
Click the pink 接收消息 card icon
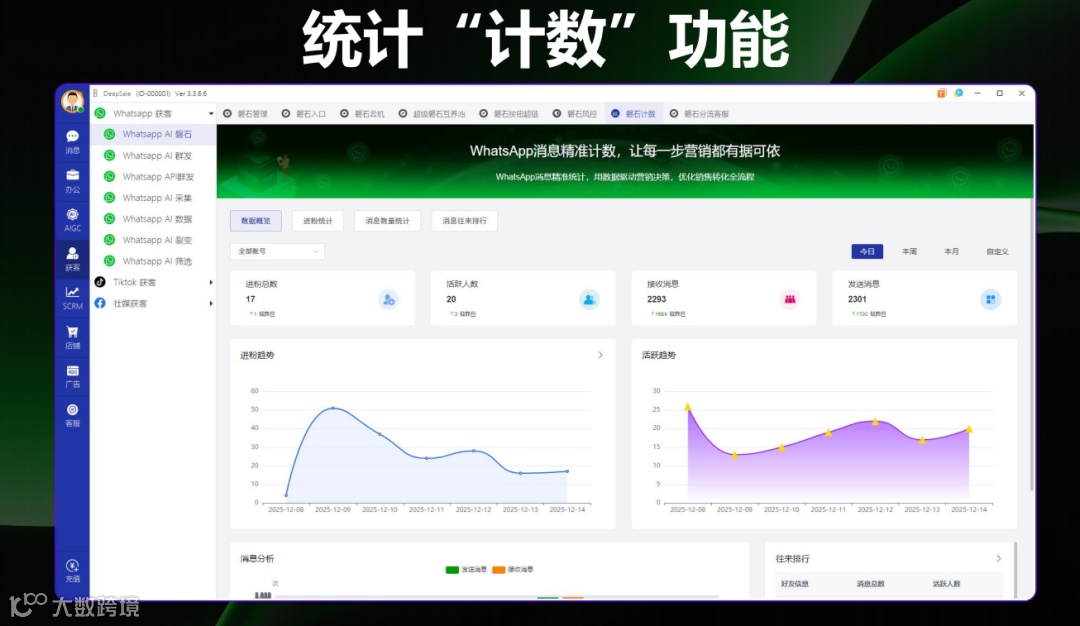790,300
